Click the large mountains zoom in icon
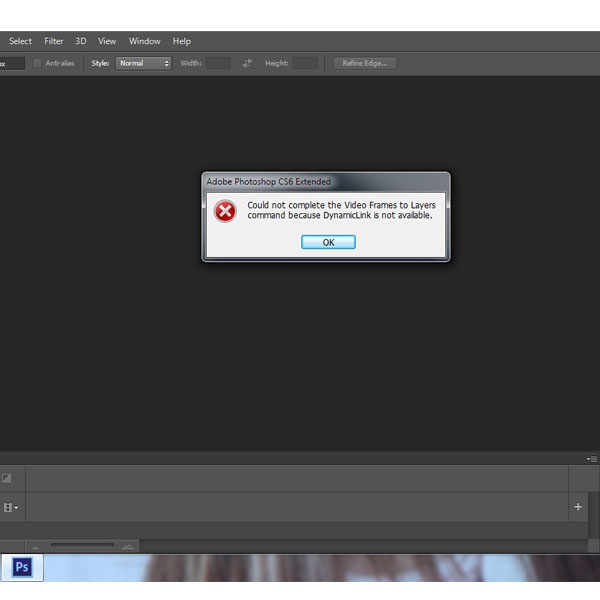Screen dimensions: 600x600 [x=127, y=546]
